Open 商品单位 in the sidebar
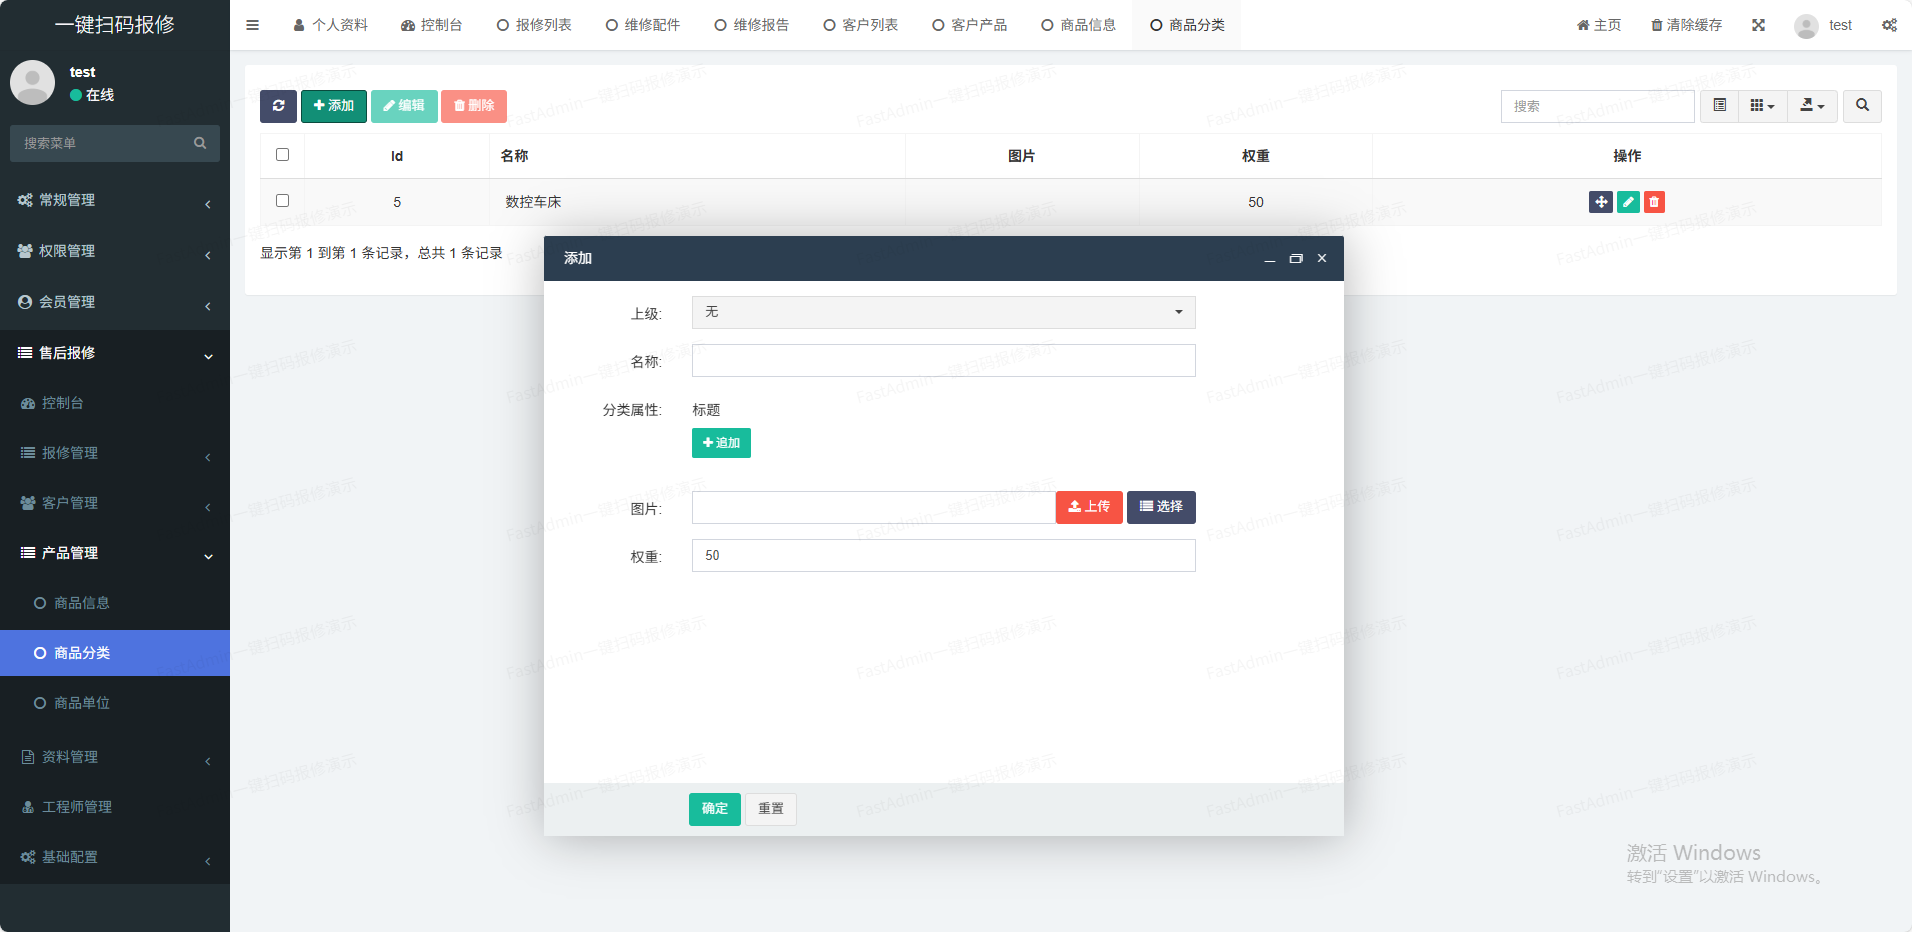 click(x=82, y=703)
